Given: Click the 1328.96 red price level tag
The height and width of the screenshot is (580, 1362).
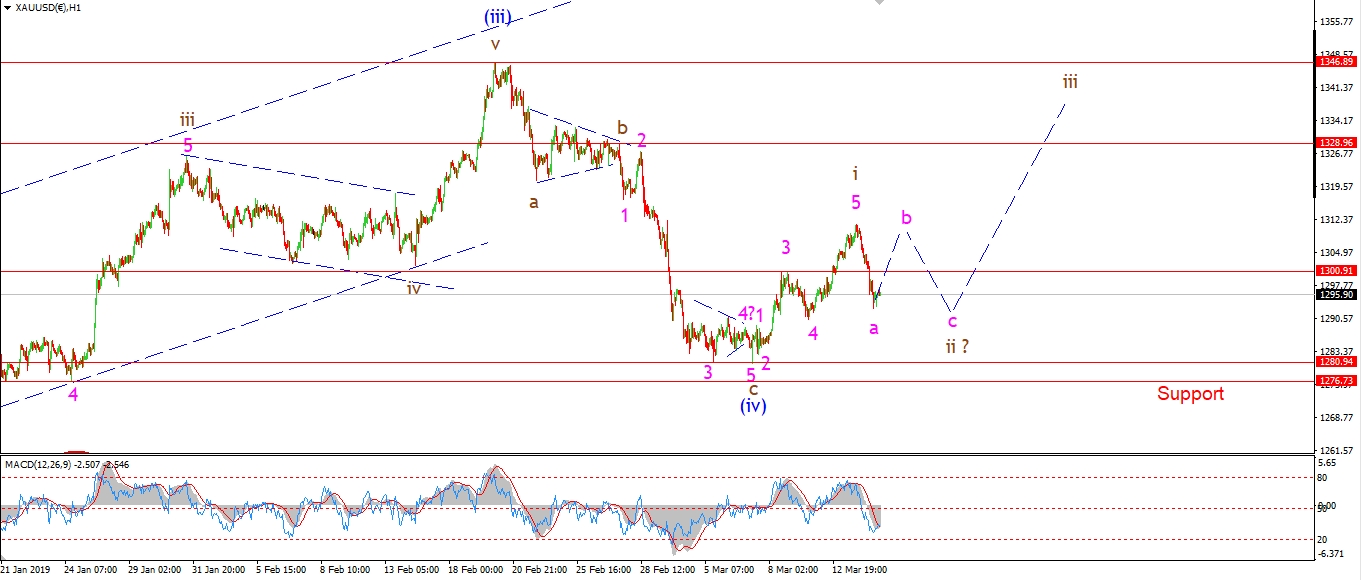Looking at the screenshot, I should coord(1335,143).
